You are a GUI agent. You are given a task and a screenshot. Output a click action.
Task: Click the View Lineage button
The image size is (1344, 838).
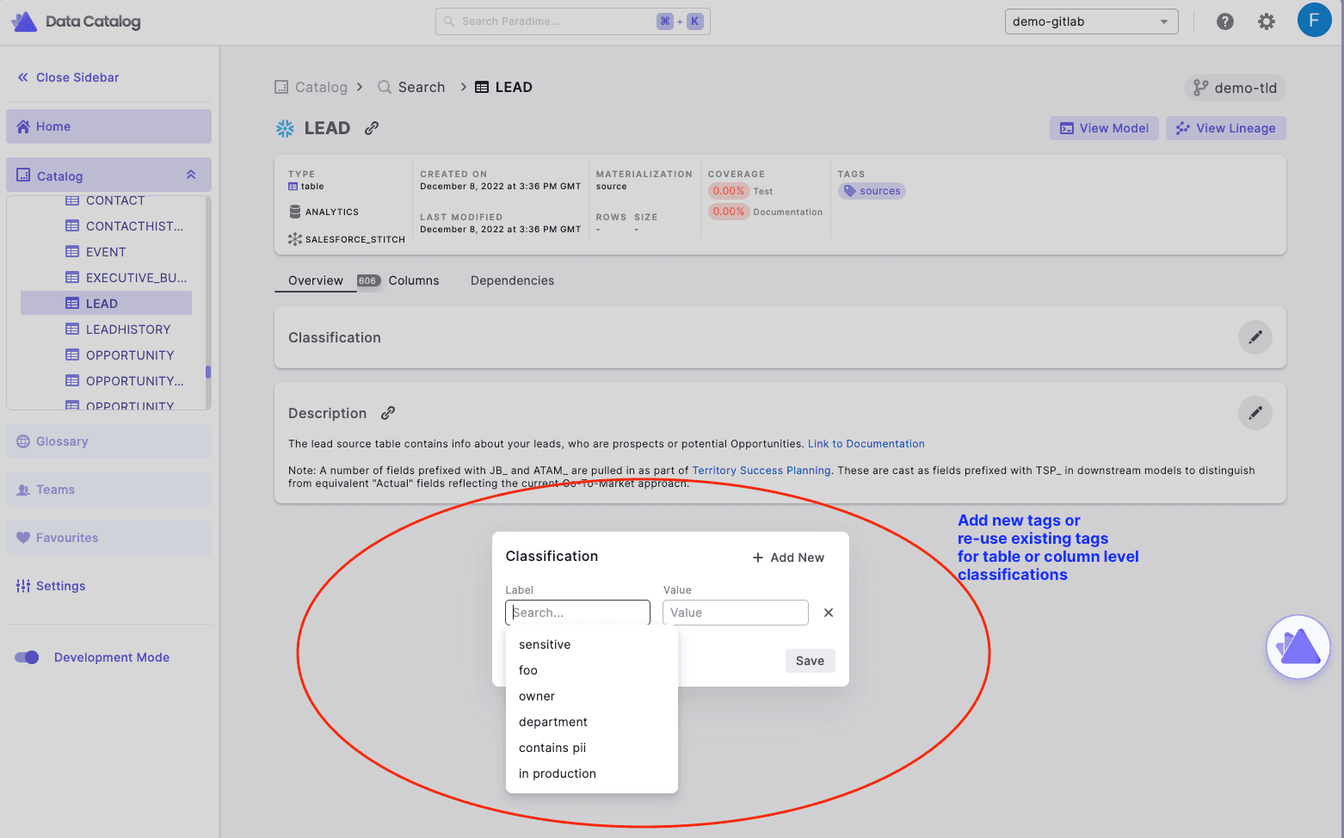pos(1226,128)
